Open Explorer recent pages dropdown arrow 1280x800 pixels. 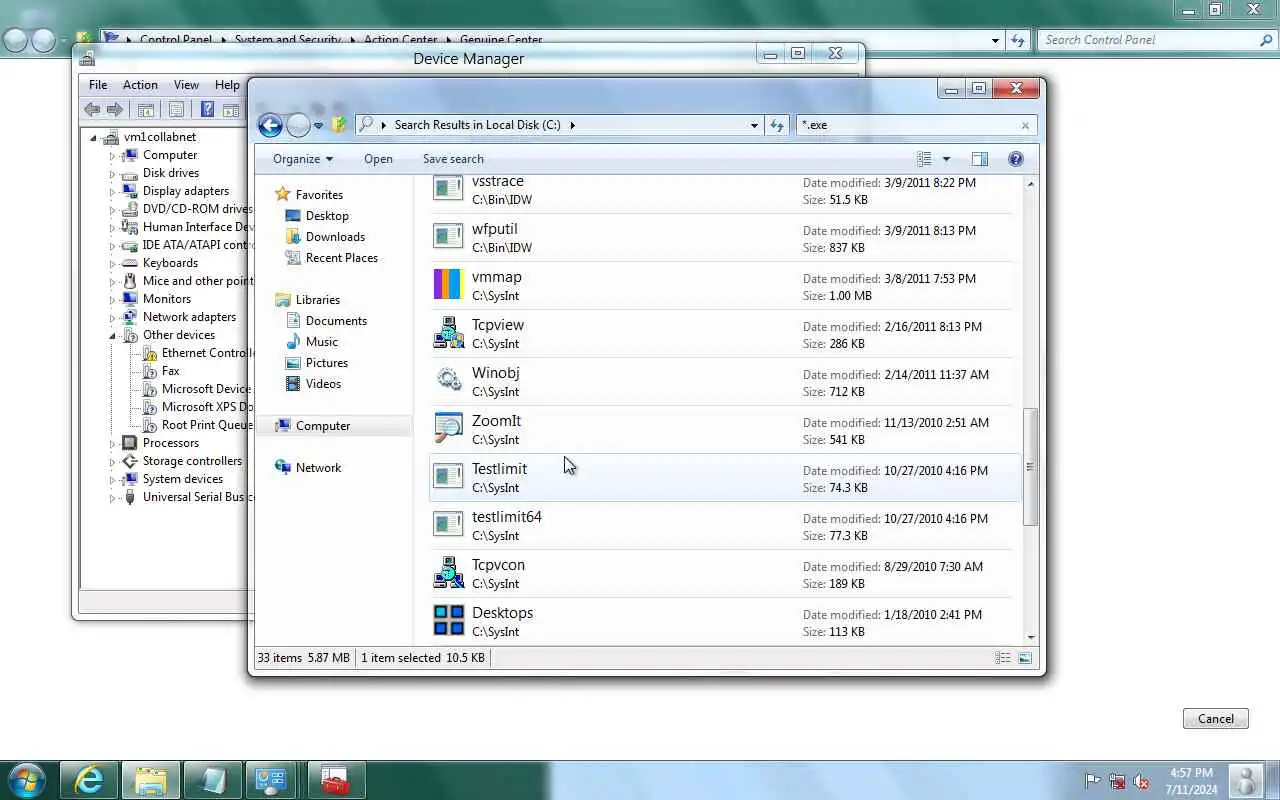click(318, 125)
